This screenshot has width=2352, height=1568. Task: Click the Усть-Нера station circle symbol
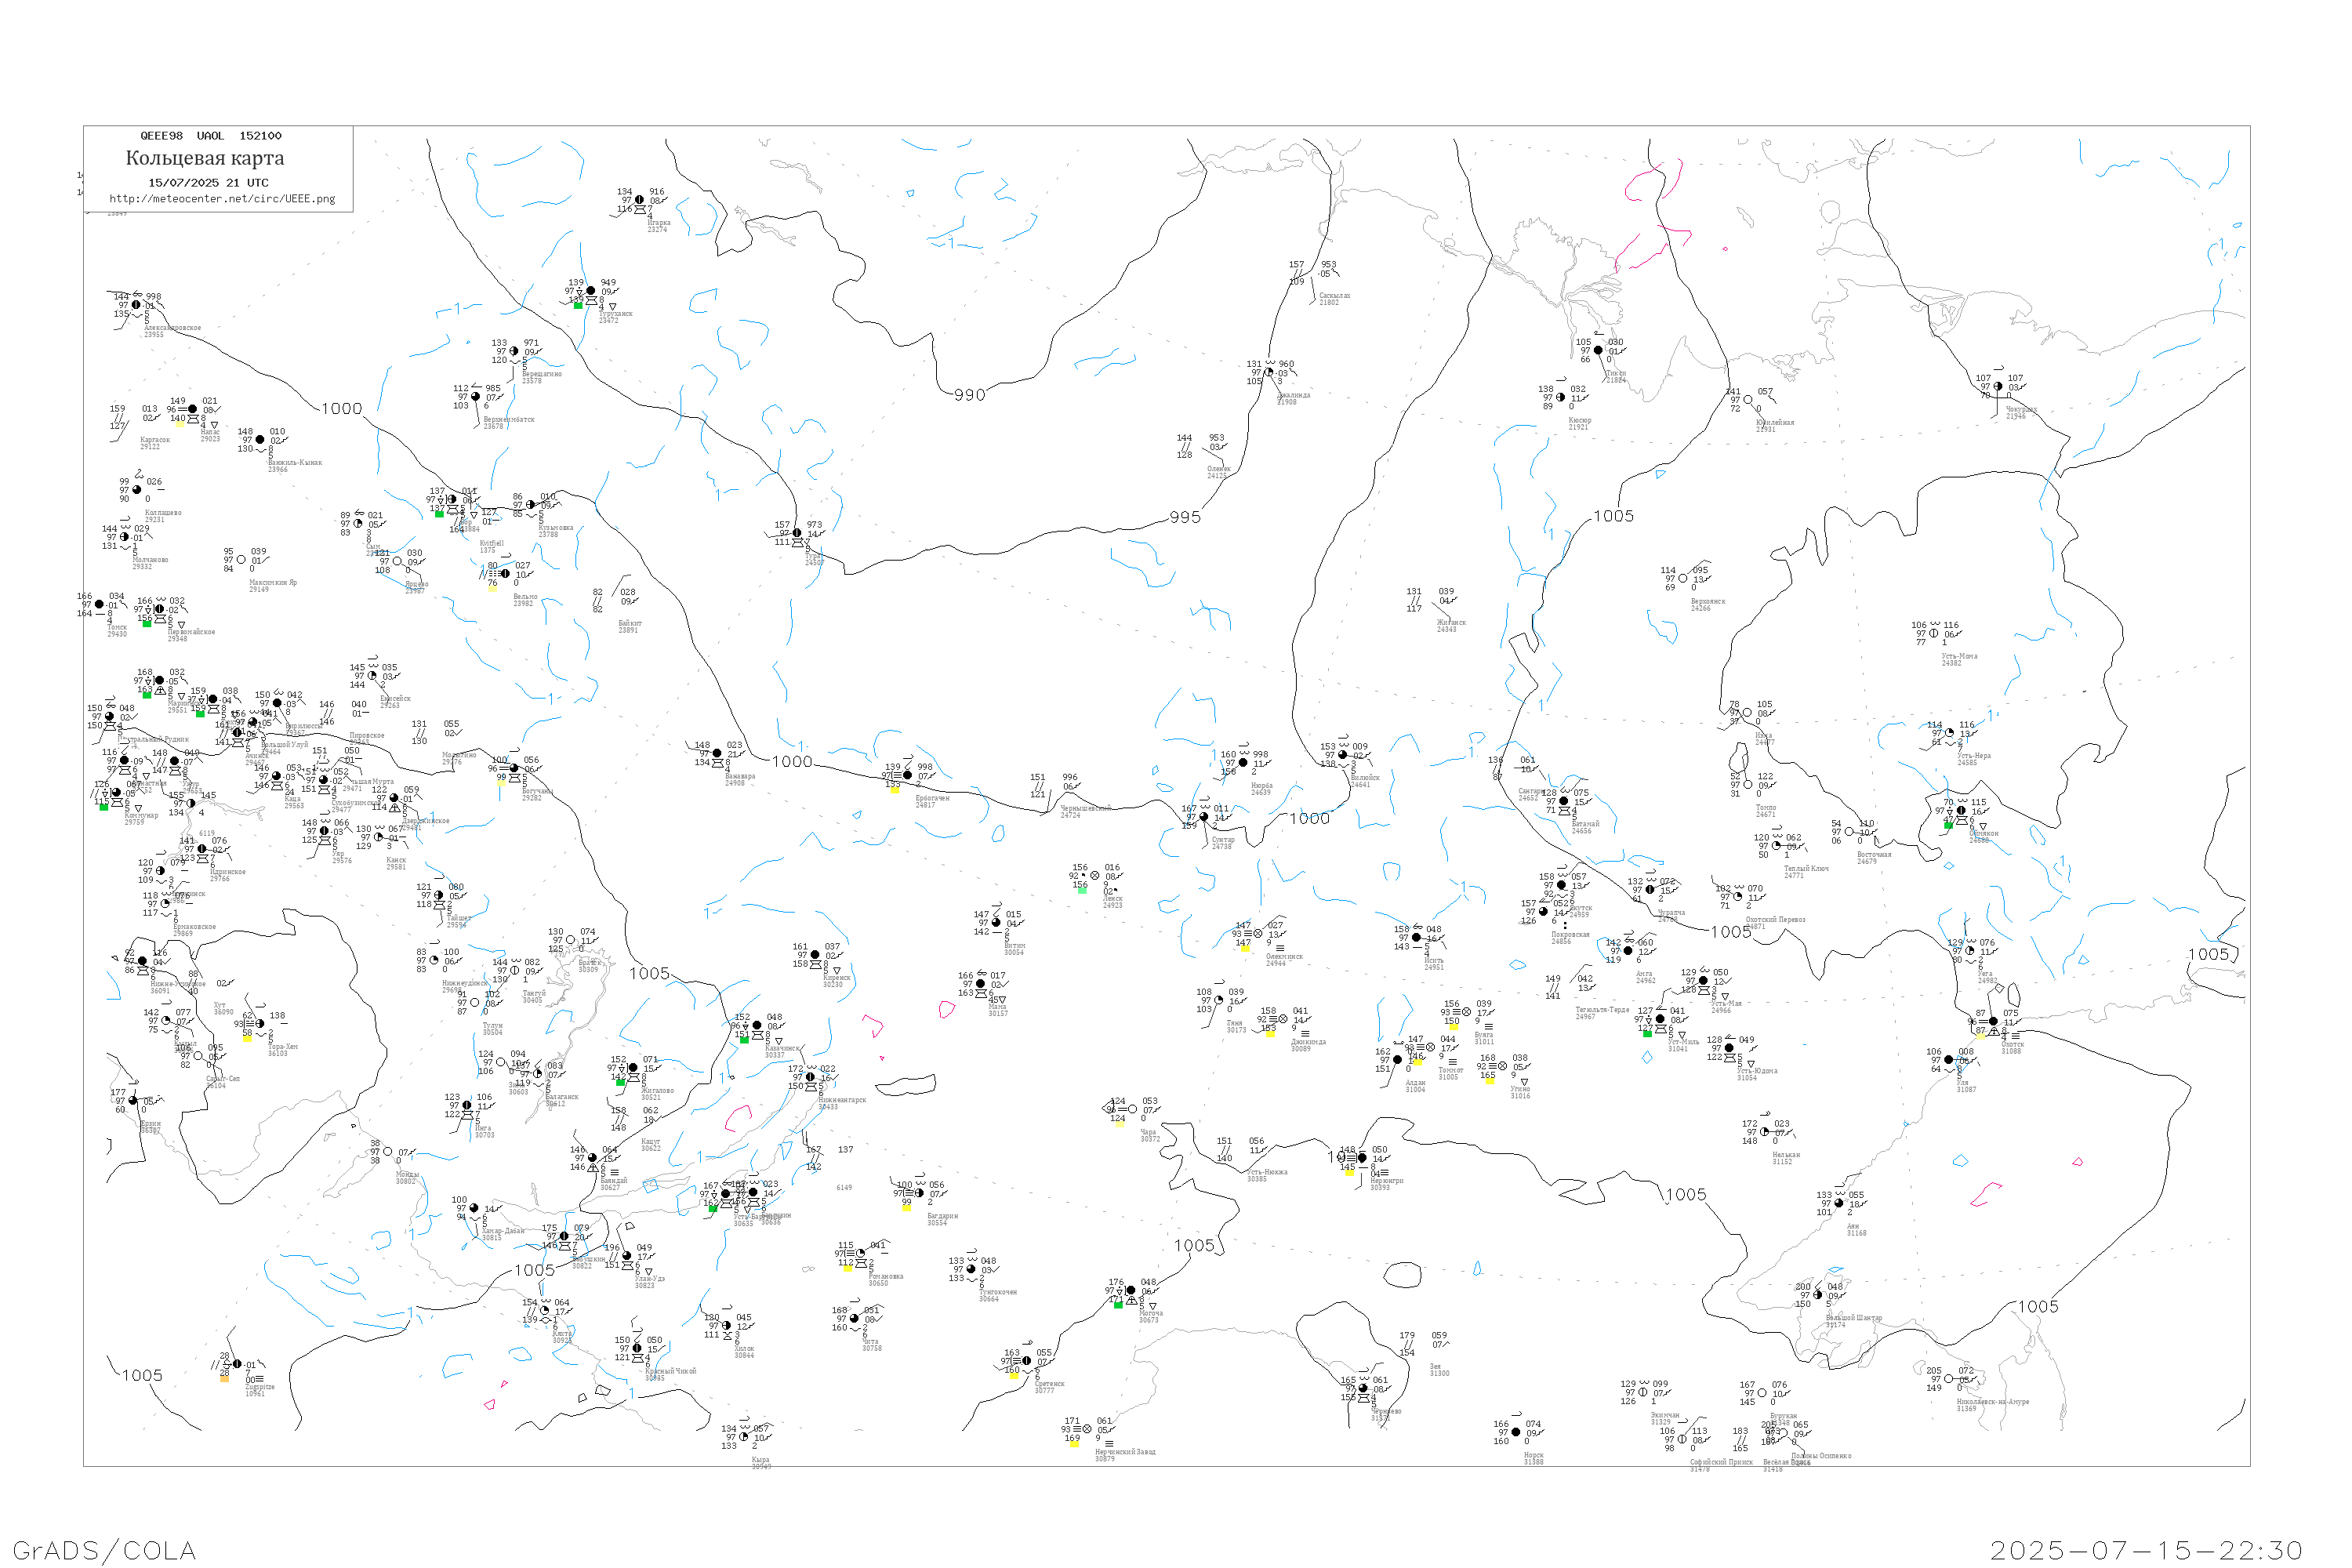pos(1950,733)
